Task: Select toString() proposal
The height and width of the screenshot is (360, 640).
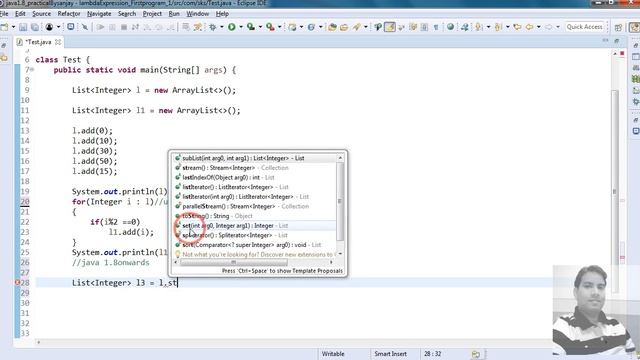Action: pos(255,216)
